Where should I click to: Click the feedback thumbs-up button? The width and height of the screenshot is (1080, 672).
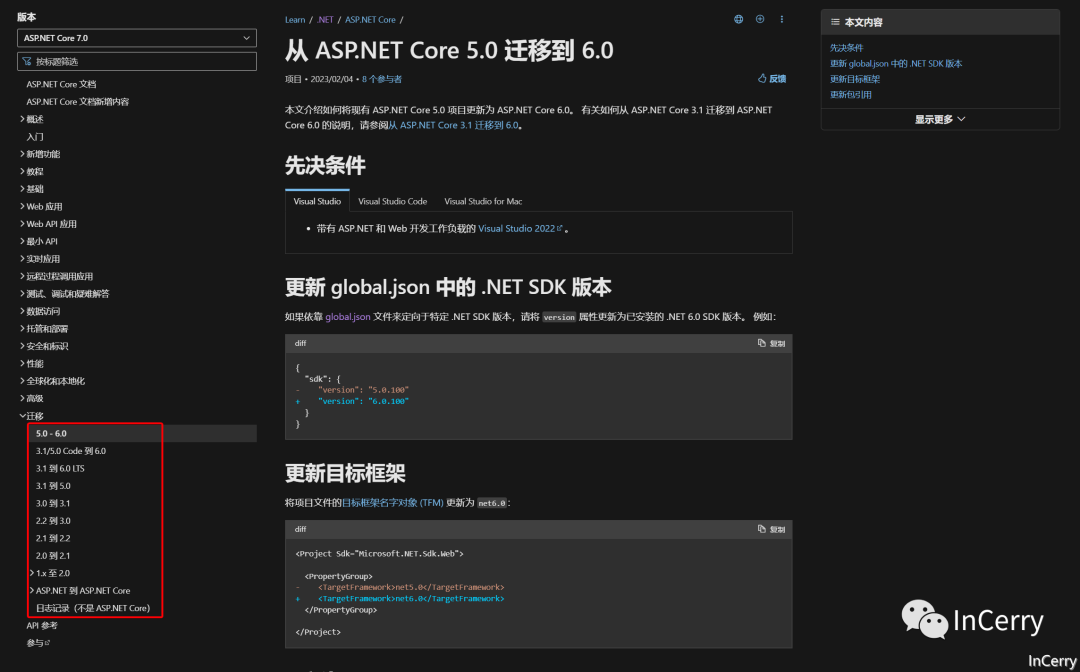772,79
